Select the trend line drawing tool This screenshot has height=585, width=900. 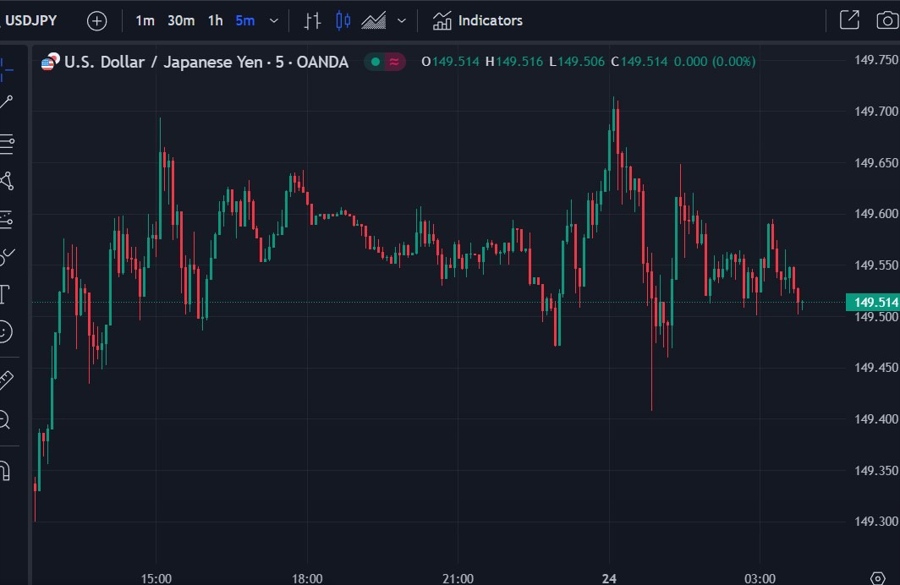[6, 103]
